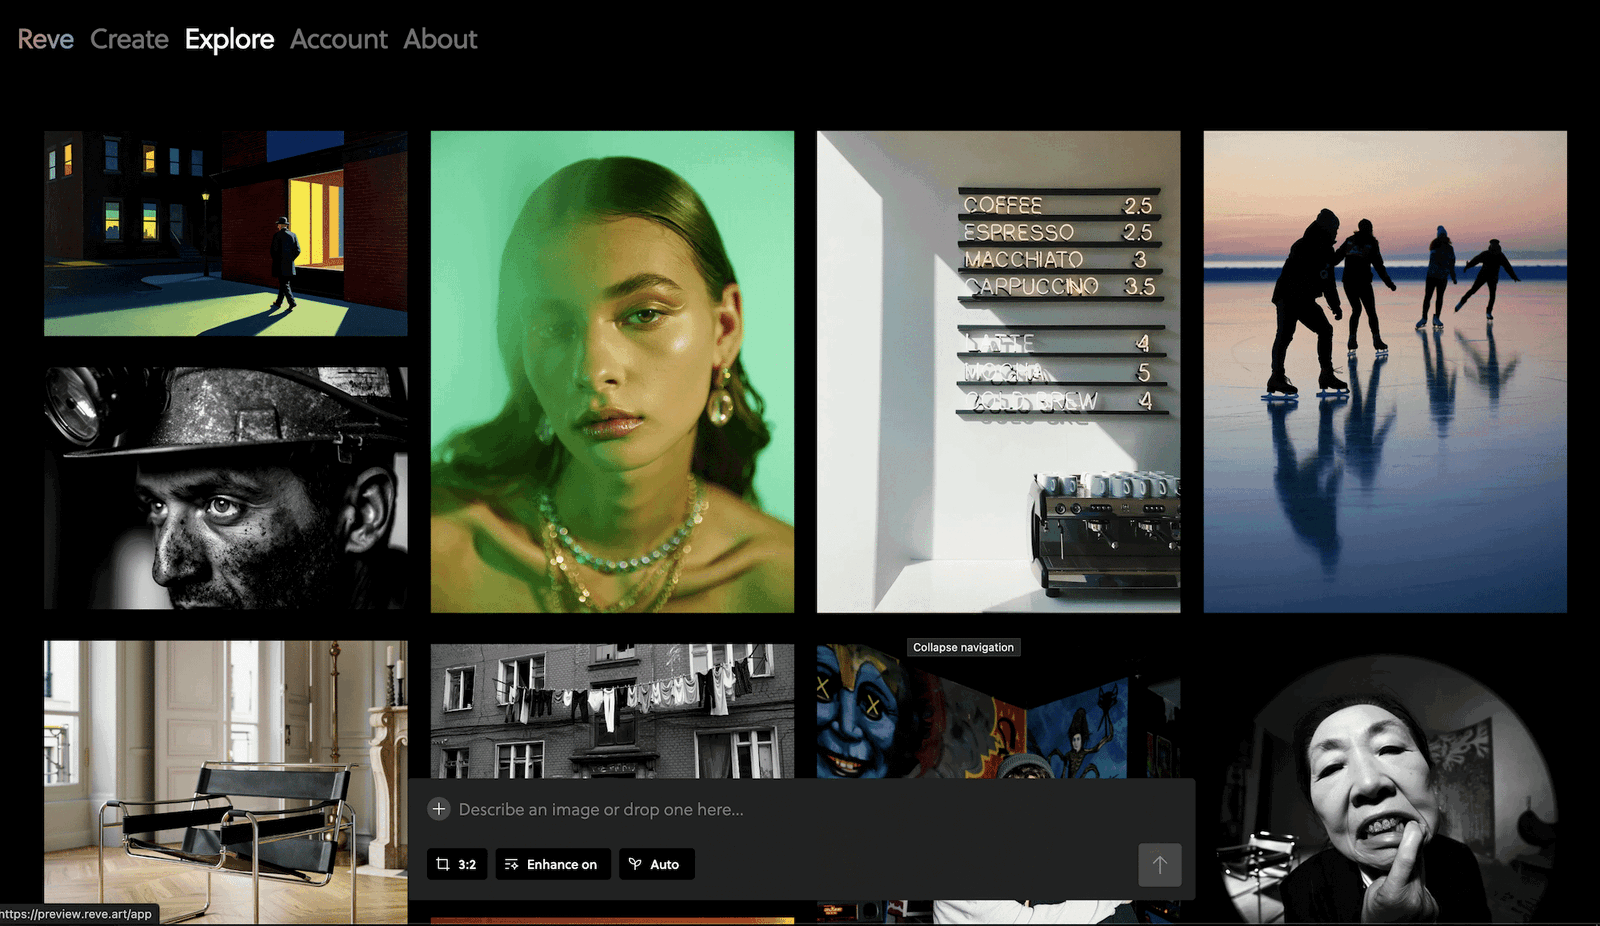The image size is (1600, 926).
Task: Open the Wassily chair interior image
Action: [225, 780]
